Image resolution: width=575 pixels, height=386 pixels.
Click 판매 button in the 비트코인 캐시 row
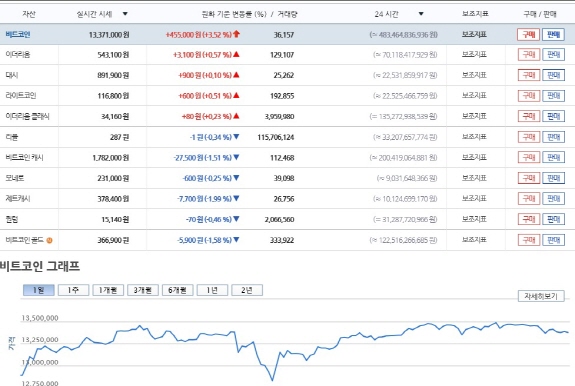point(553,158)
